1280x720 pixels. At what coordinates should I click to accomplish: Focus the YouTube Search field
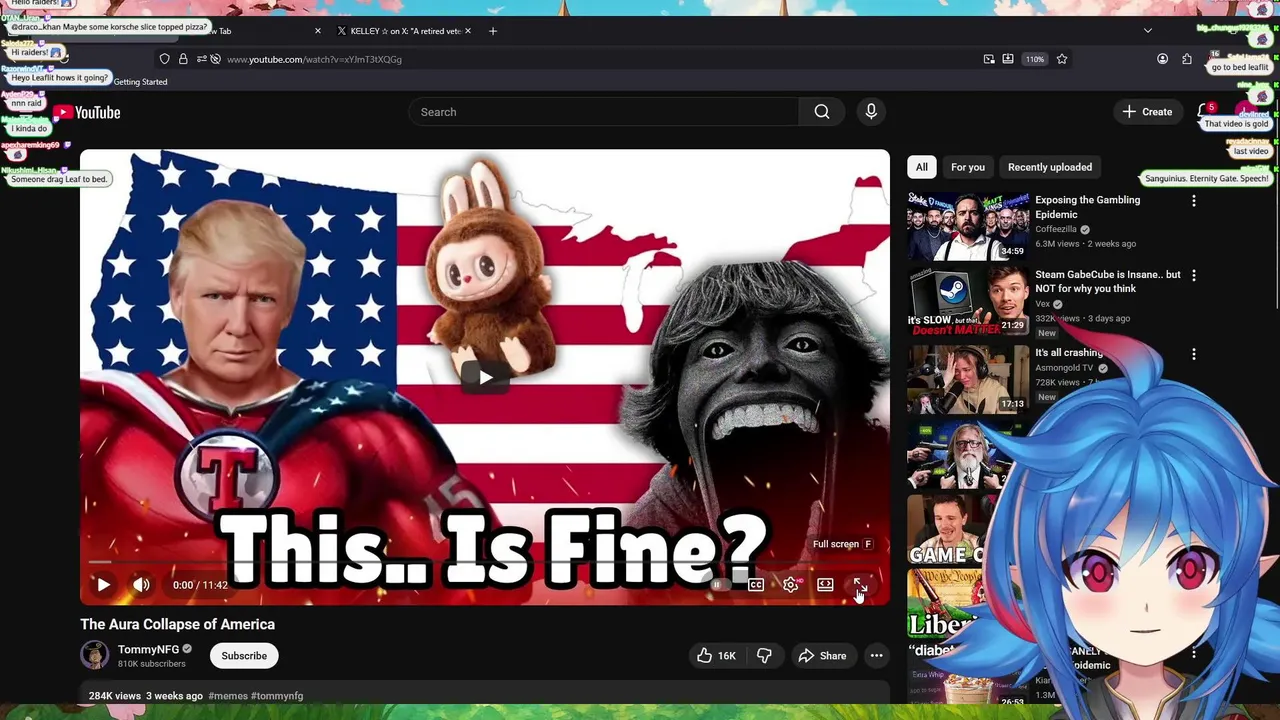[x=604, y=112]
